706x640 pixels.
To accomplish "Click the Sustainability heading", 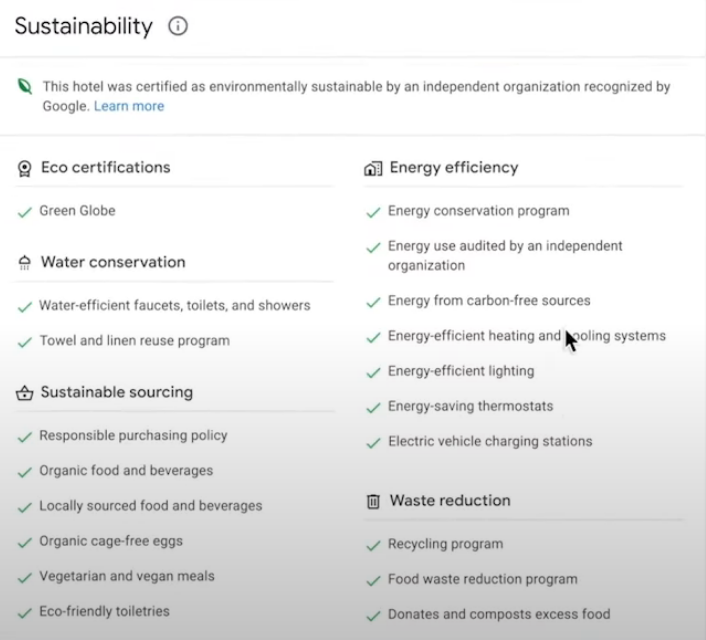I will tap(83, 27).
